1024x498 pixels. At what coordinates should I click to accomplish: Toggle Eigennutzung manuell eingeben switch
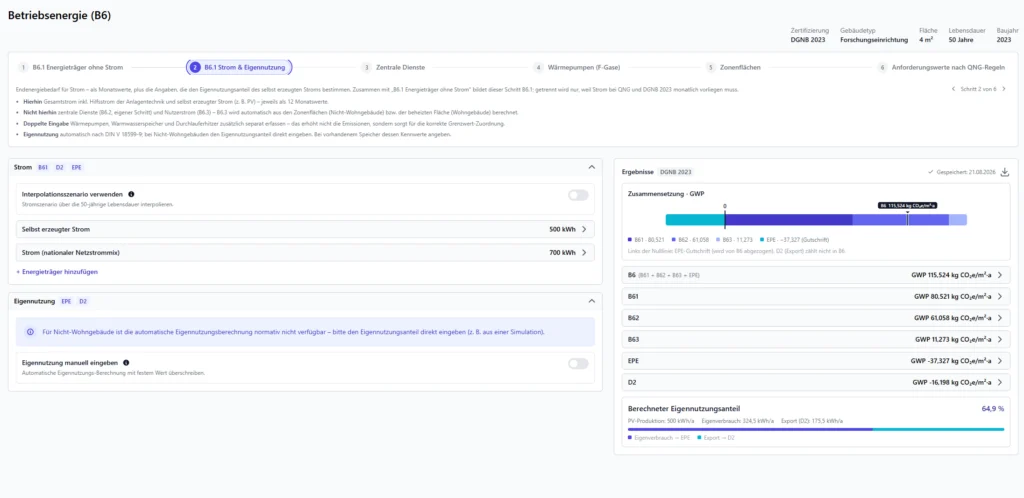pyautogui.click(x=578, y=364)
